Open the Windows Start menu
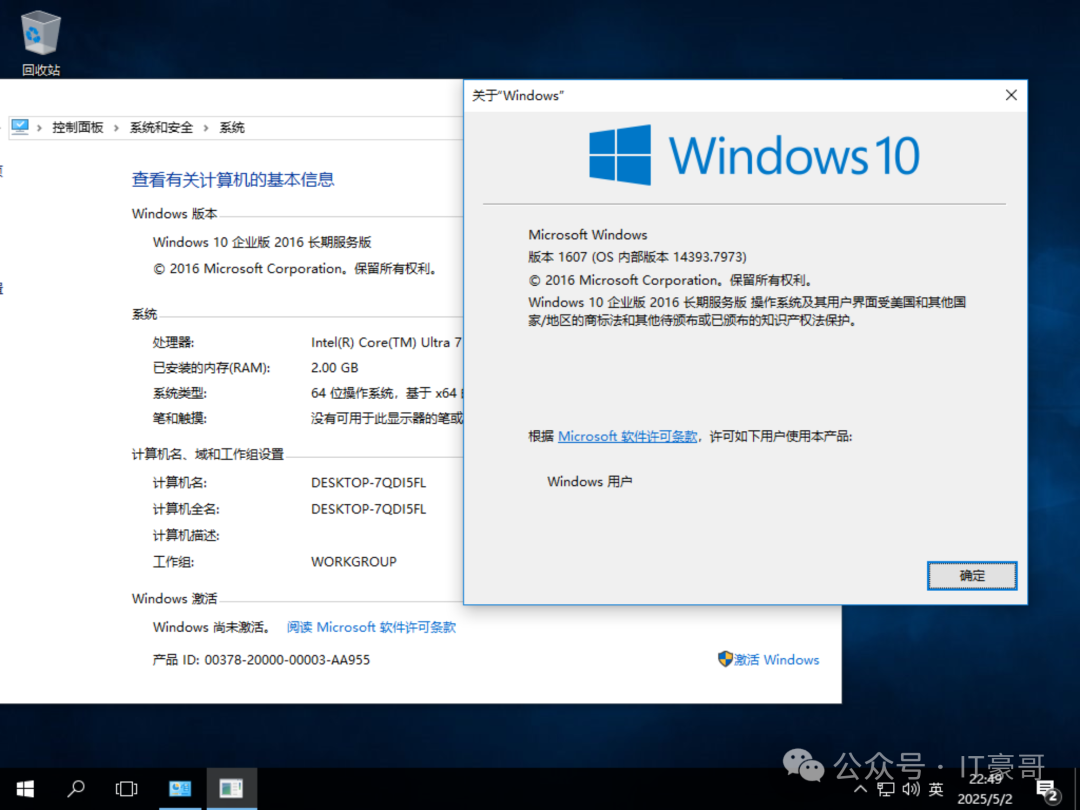The height and width of the screenshot is (810, 1080). [25, 789]
